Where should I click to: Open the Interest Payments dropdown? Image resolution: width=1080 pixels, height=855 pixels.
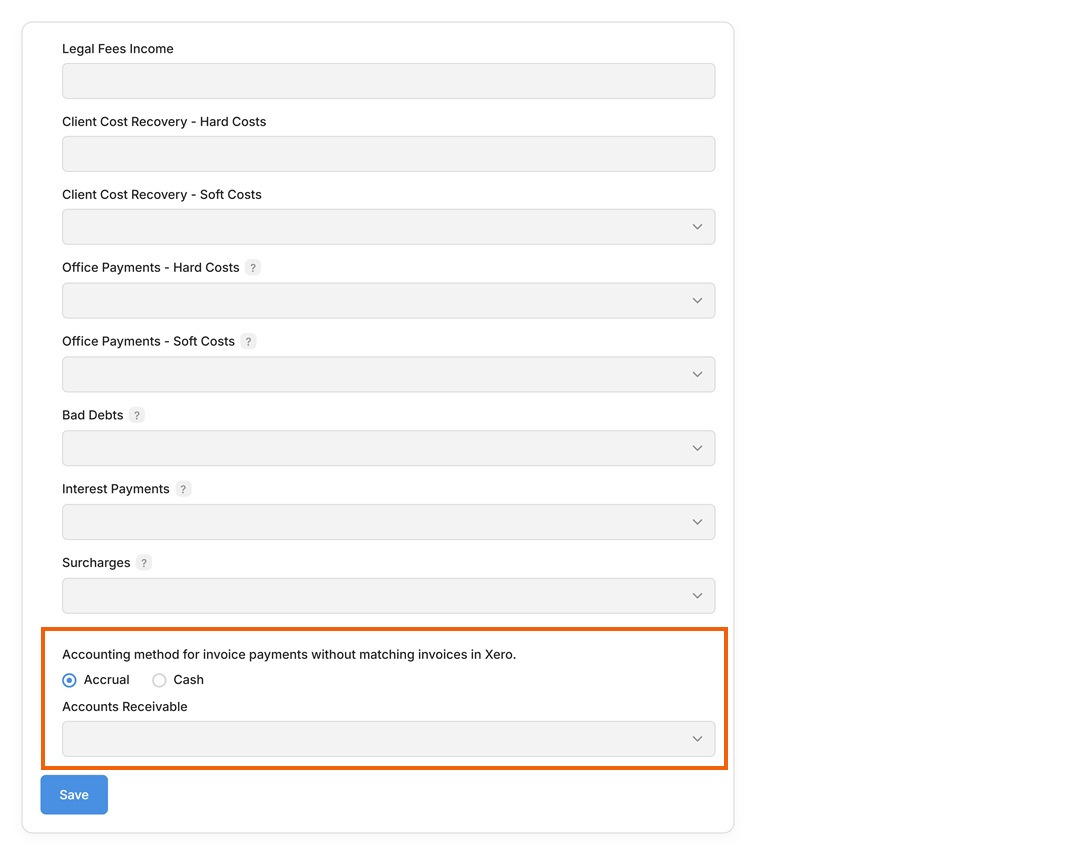(x=388, y=522)
